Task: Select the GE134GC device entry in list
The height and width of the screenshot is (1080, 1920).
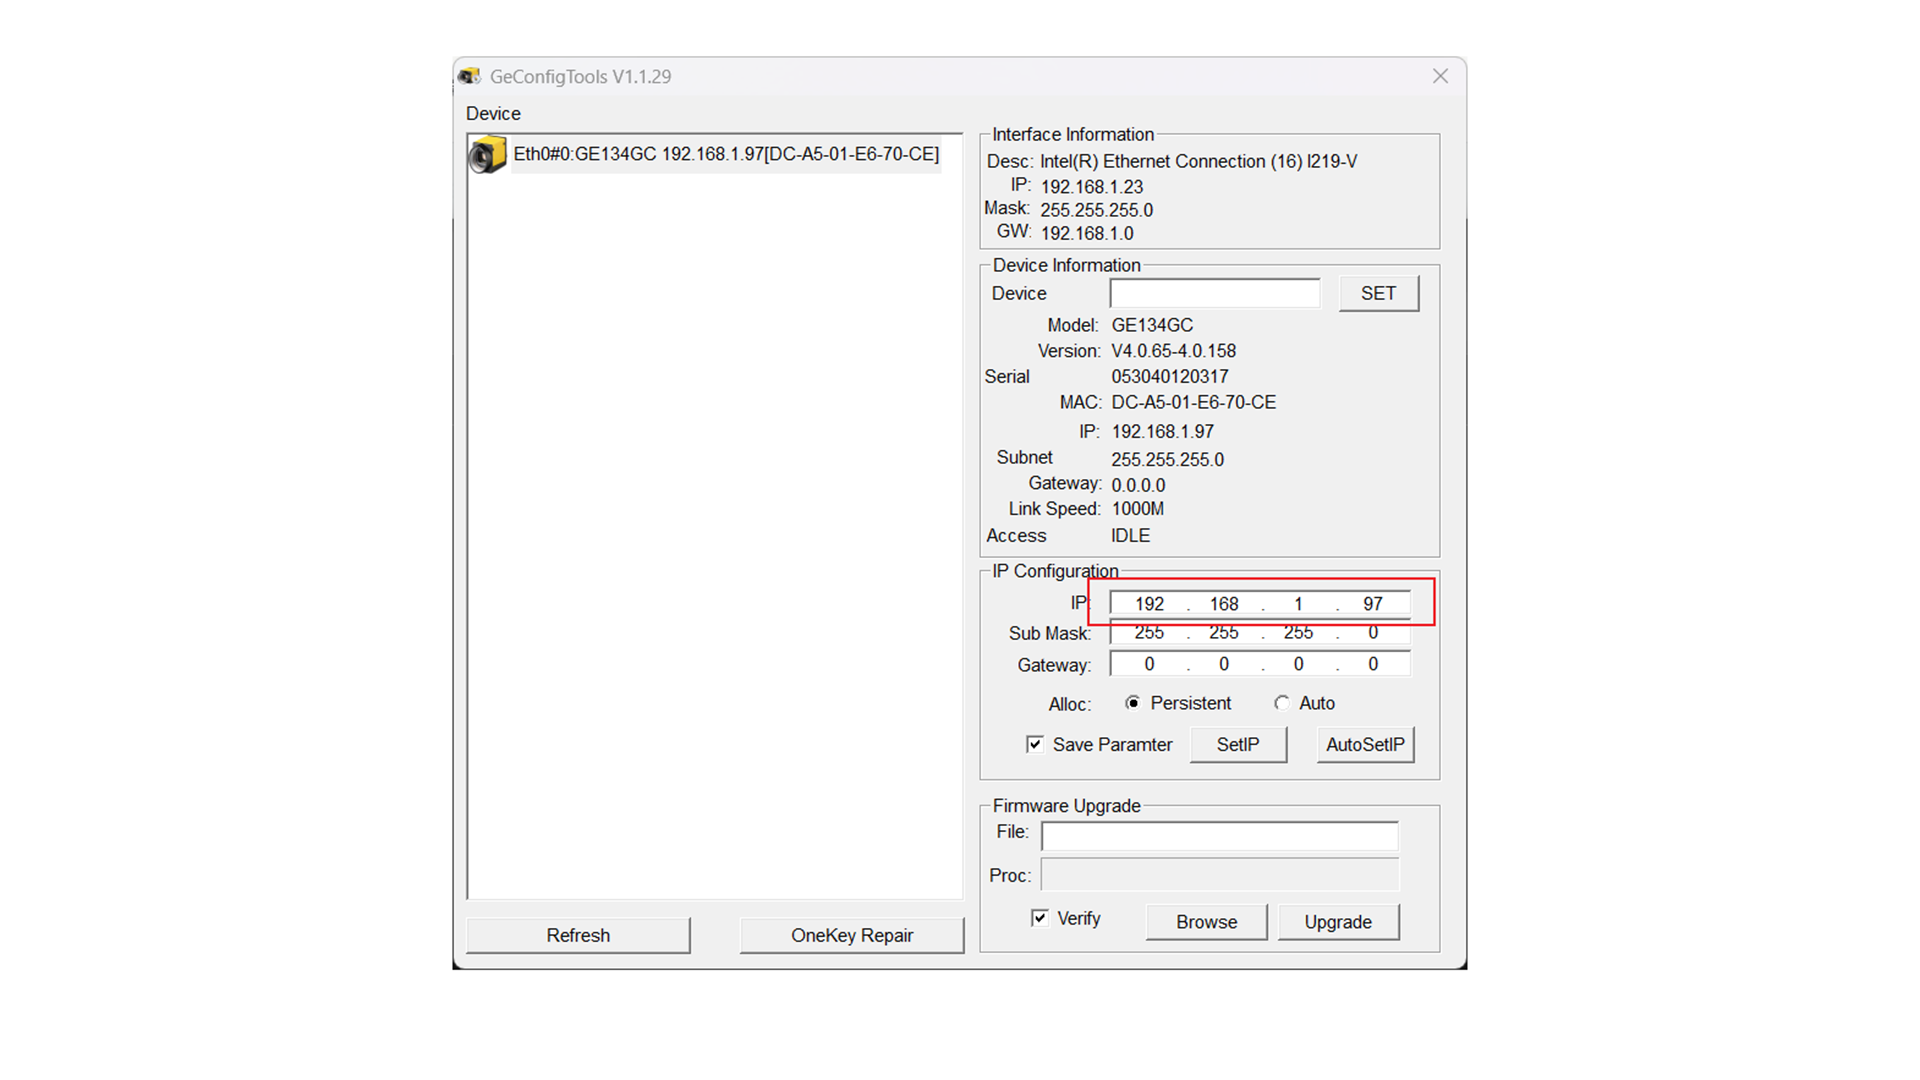Action: (726, 154)
